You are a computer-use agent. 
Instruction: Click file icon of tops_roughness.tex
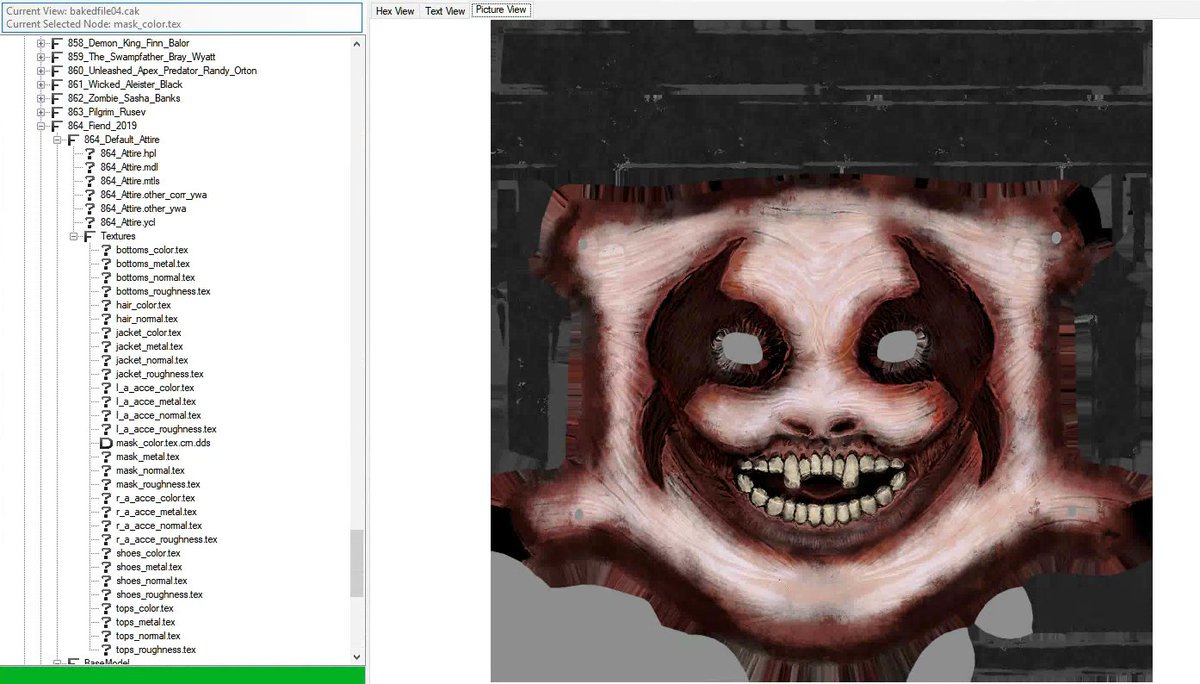coord(106,650)
